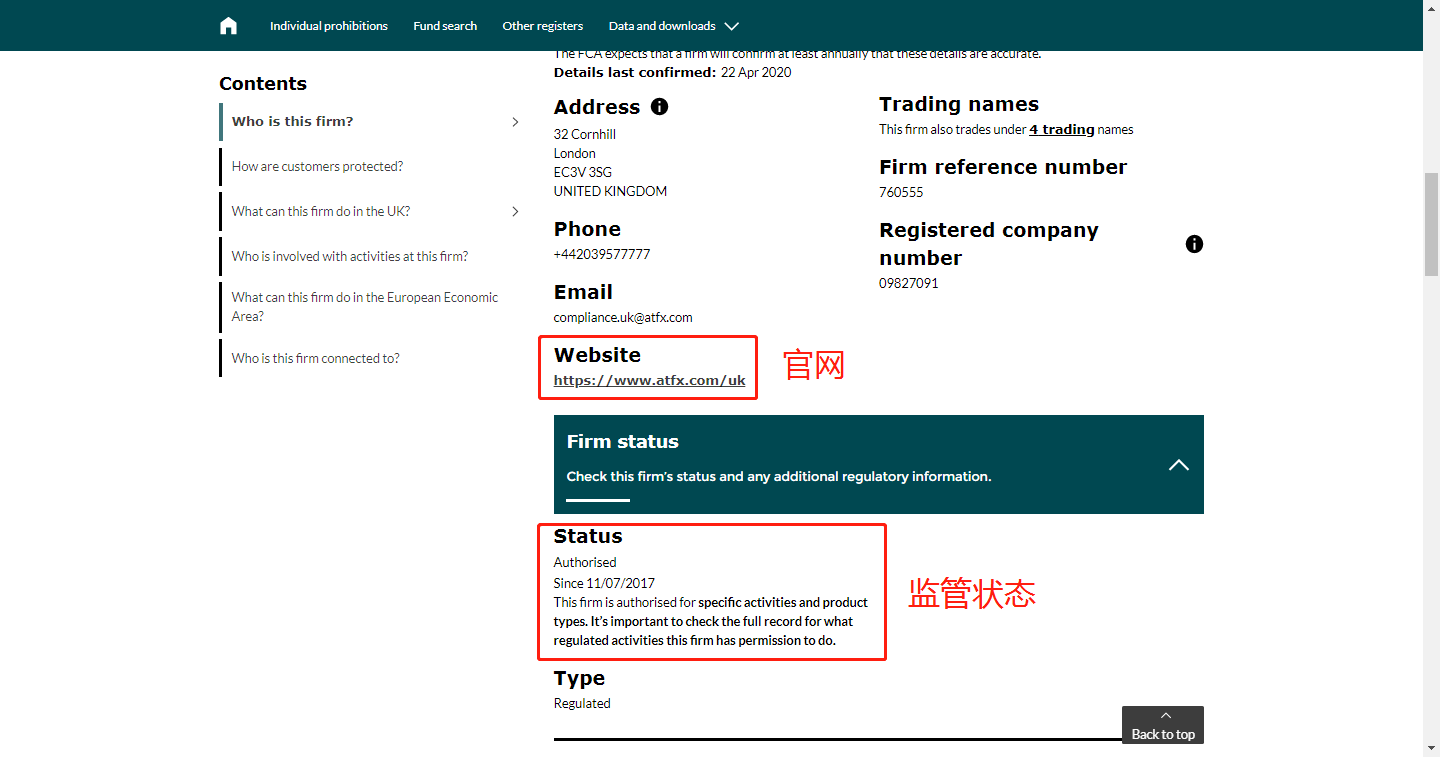This screenshot has height=757, width=1440.
Task: Open Other registers menu item
Action: coord(543,26)
